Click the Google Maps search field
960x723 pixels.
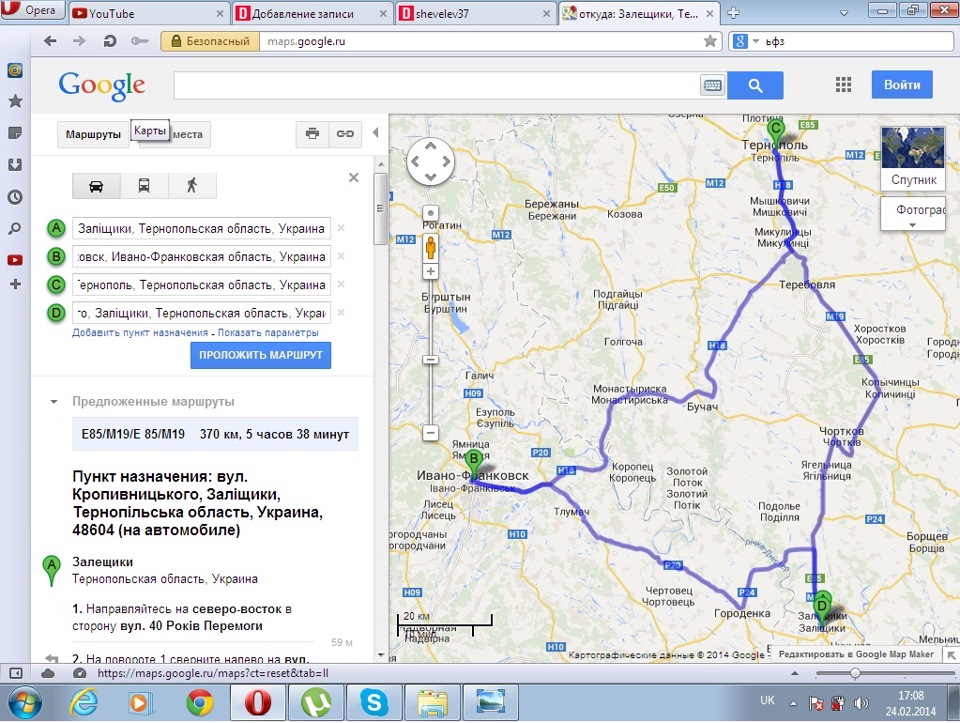pyautogui.click(x=436, y=85)
